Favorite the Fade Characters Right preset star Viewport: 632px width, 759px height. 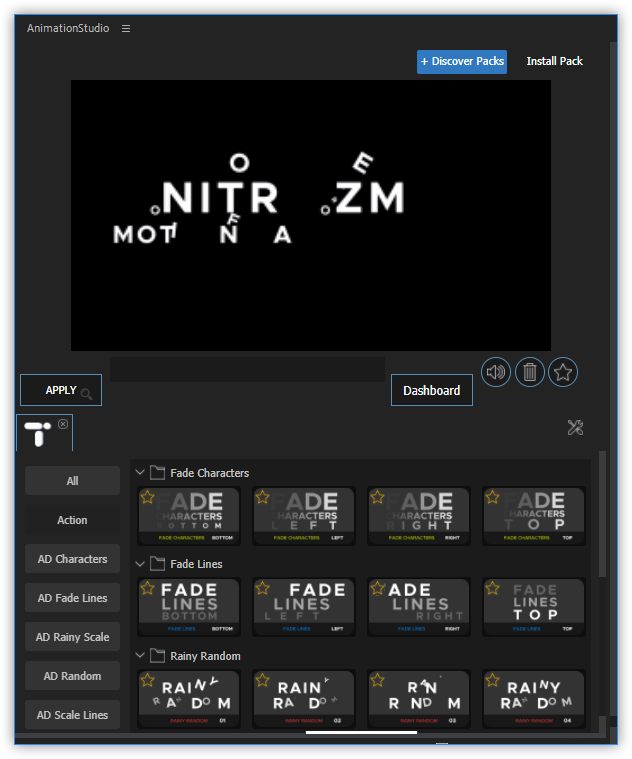tap(377, 497)
